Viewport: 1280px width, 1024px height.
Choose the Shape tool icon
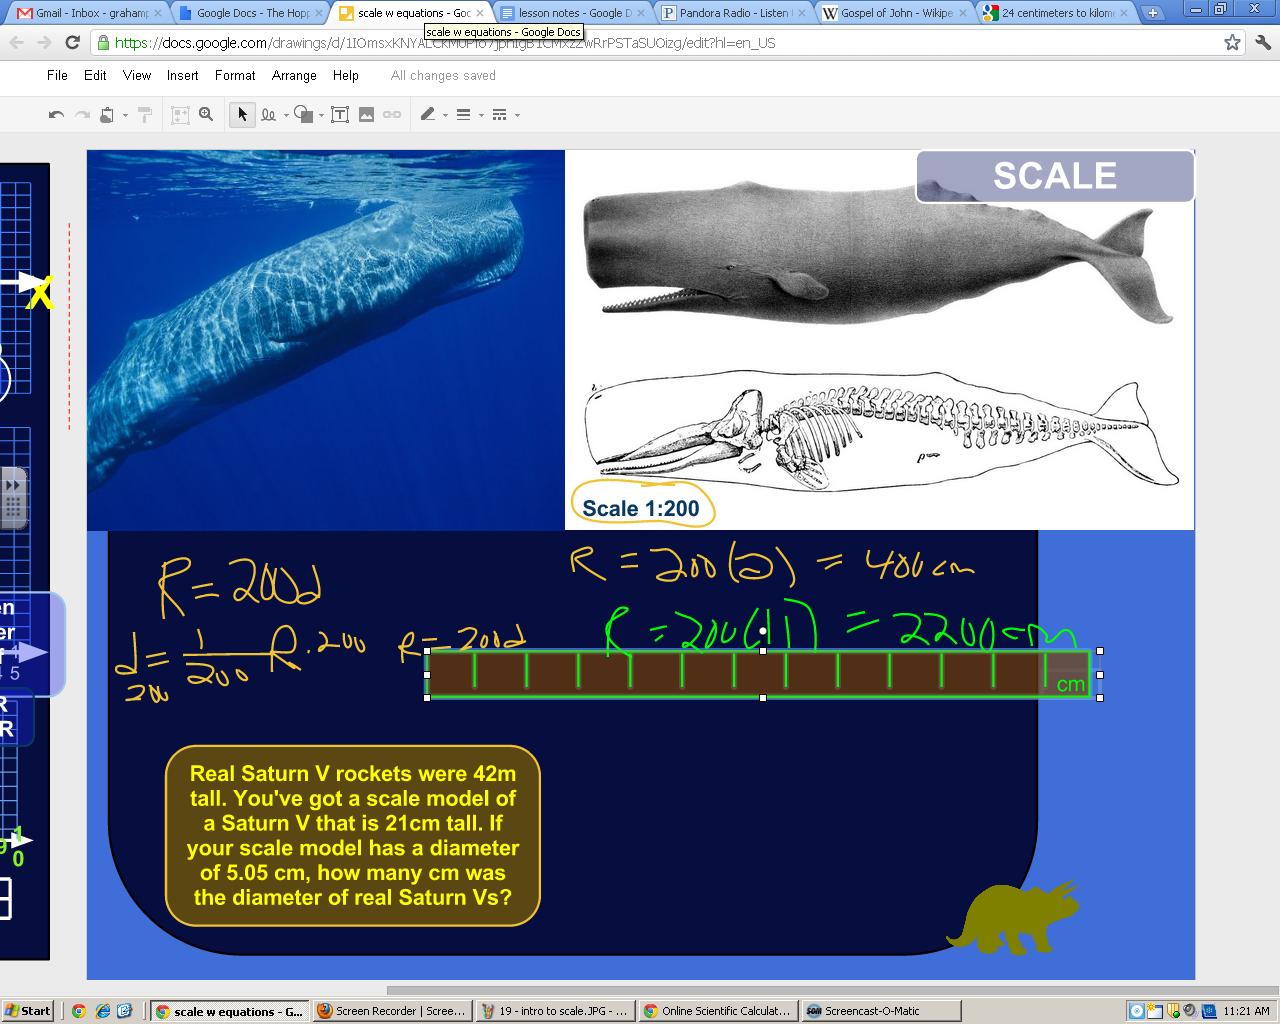[304, 115]
